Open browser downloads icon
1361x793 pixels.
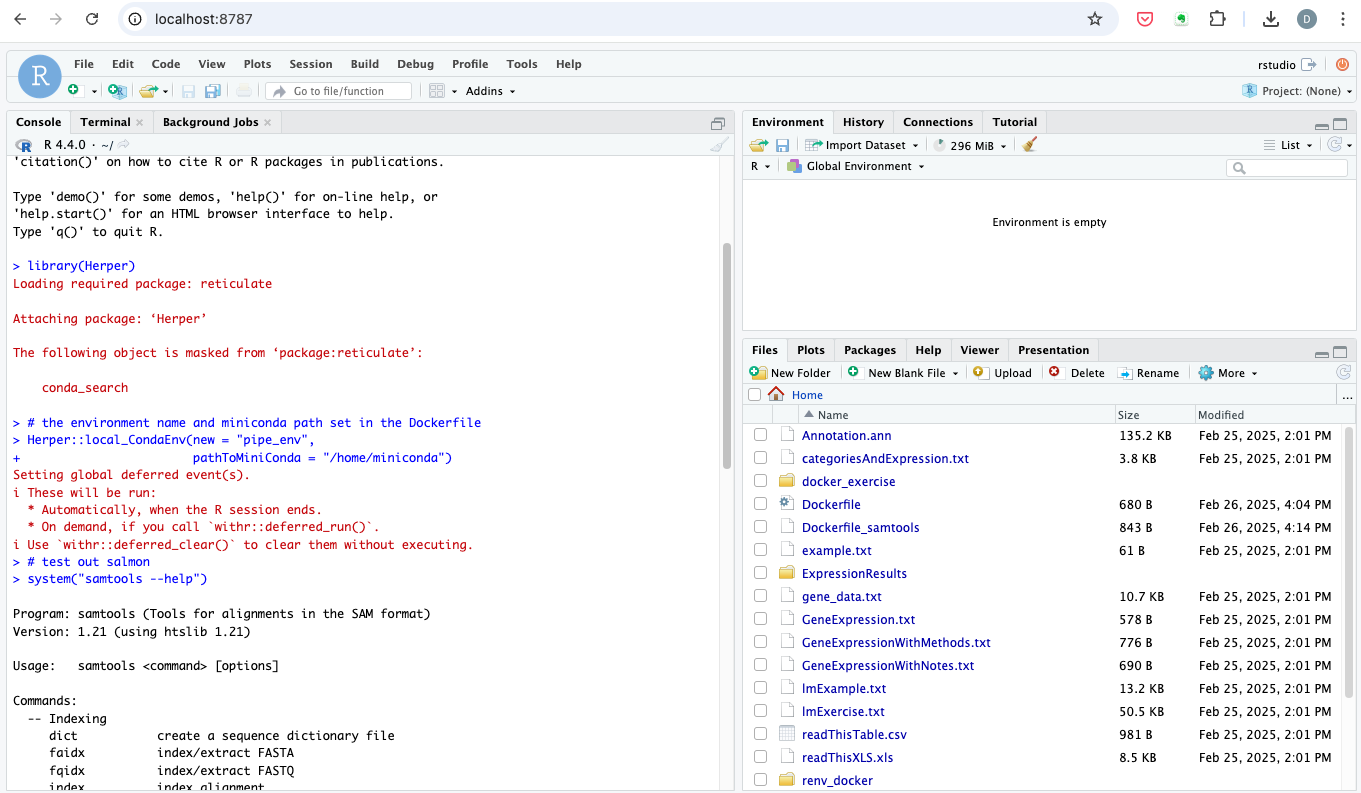1271,19
